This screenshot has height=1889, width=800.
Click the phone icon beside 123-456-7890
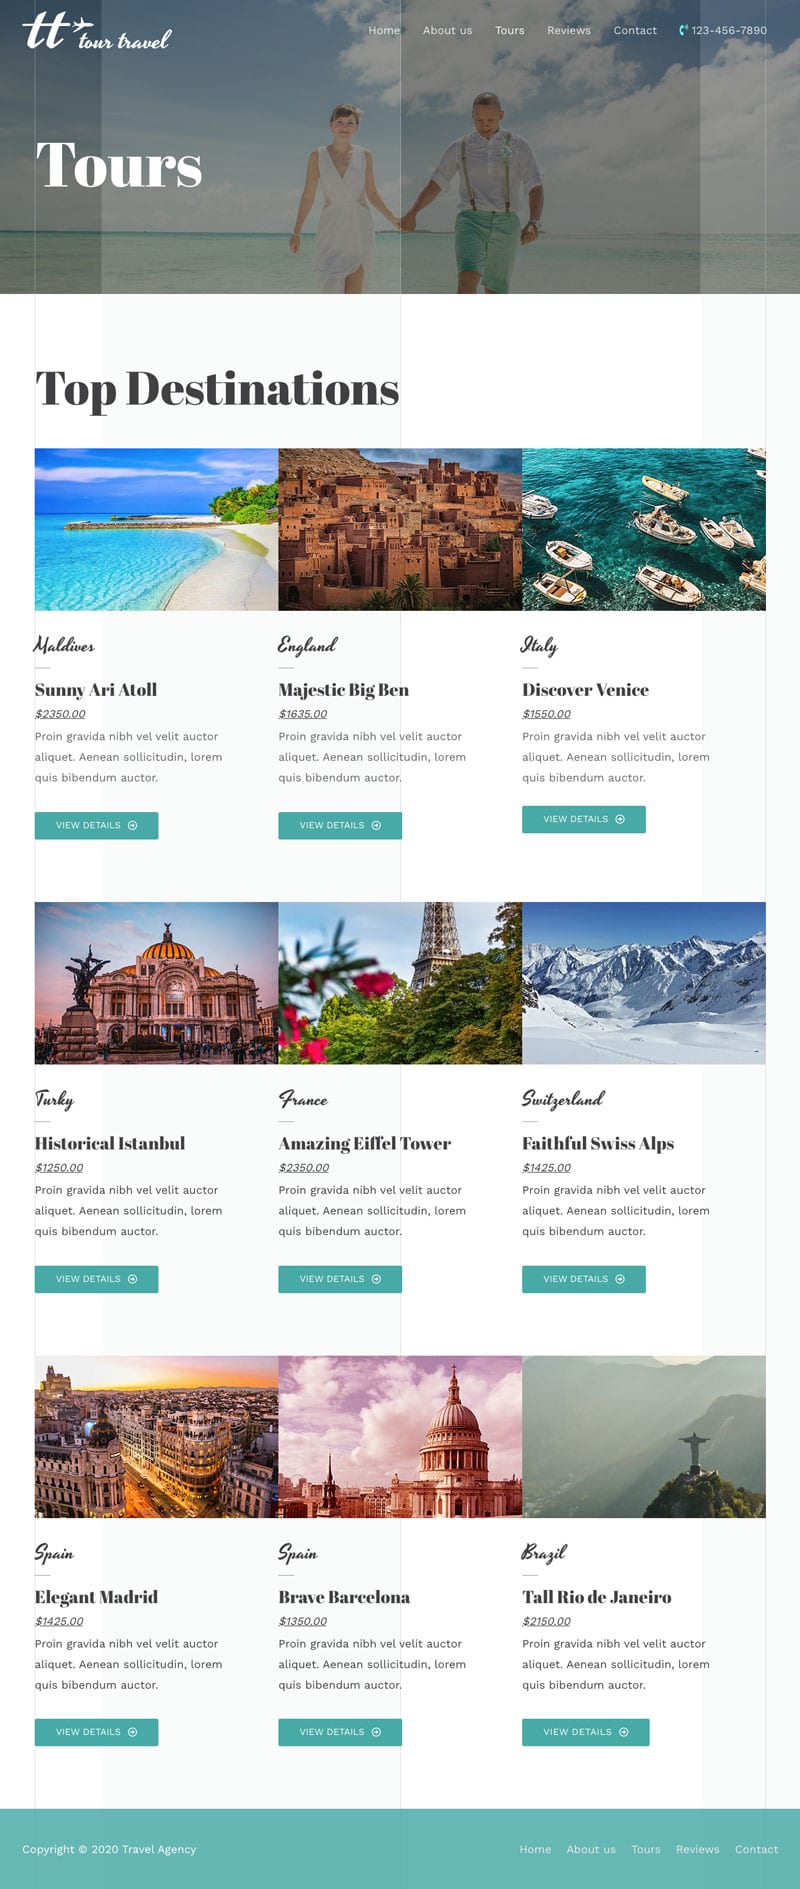683,30
